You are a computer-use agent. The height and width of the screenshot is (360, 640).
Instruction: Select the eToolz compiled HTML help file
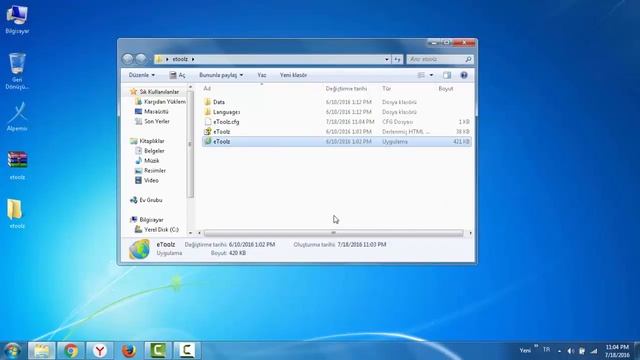[336, 131]
